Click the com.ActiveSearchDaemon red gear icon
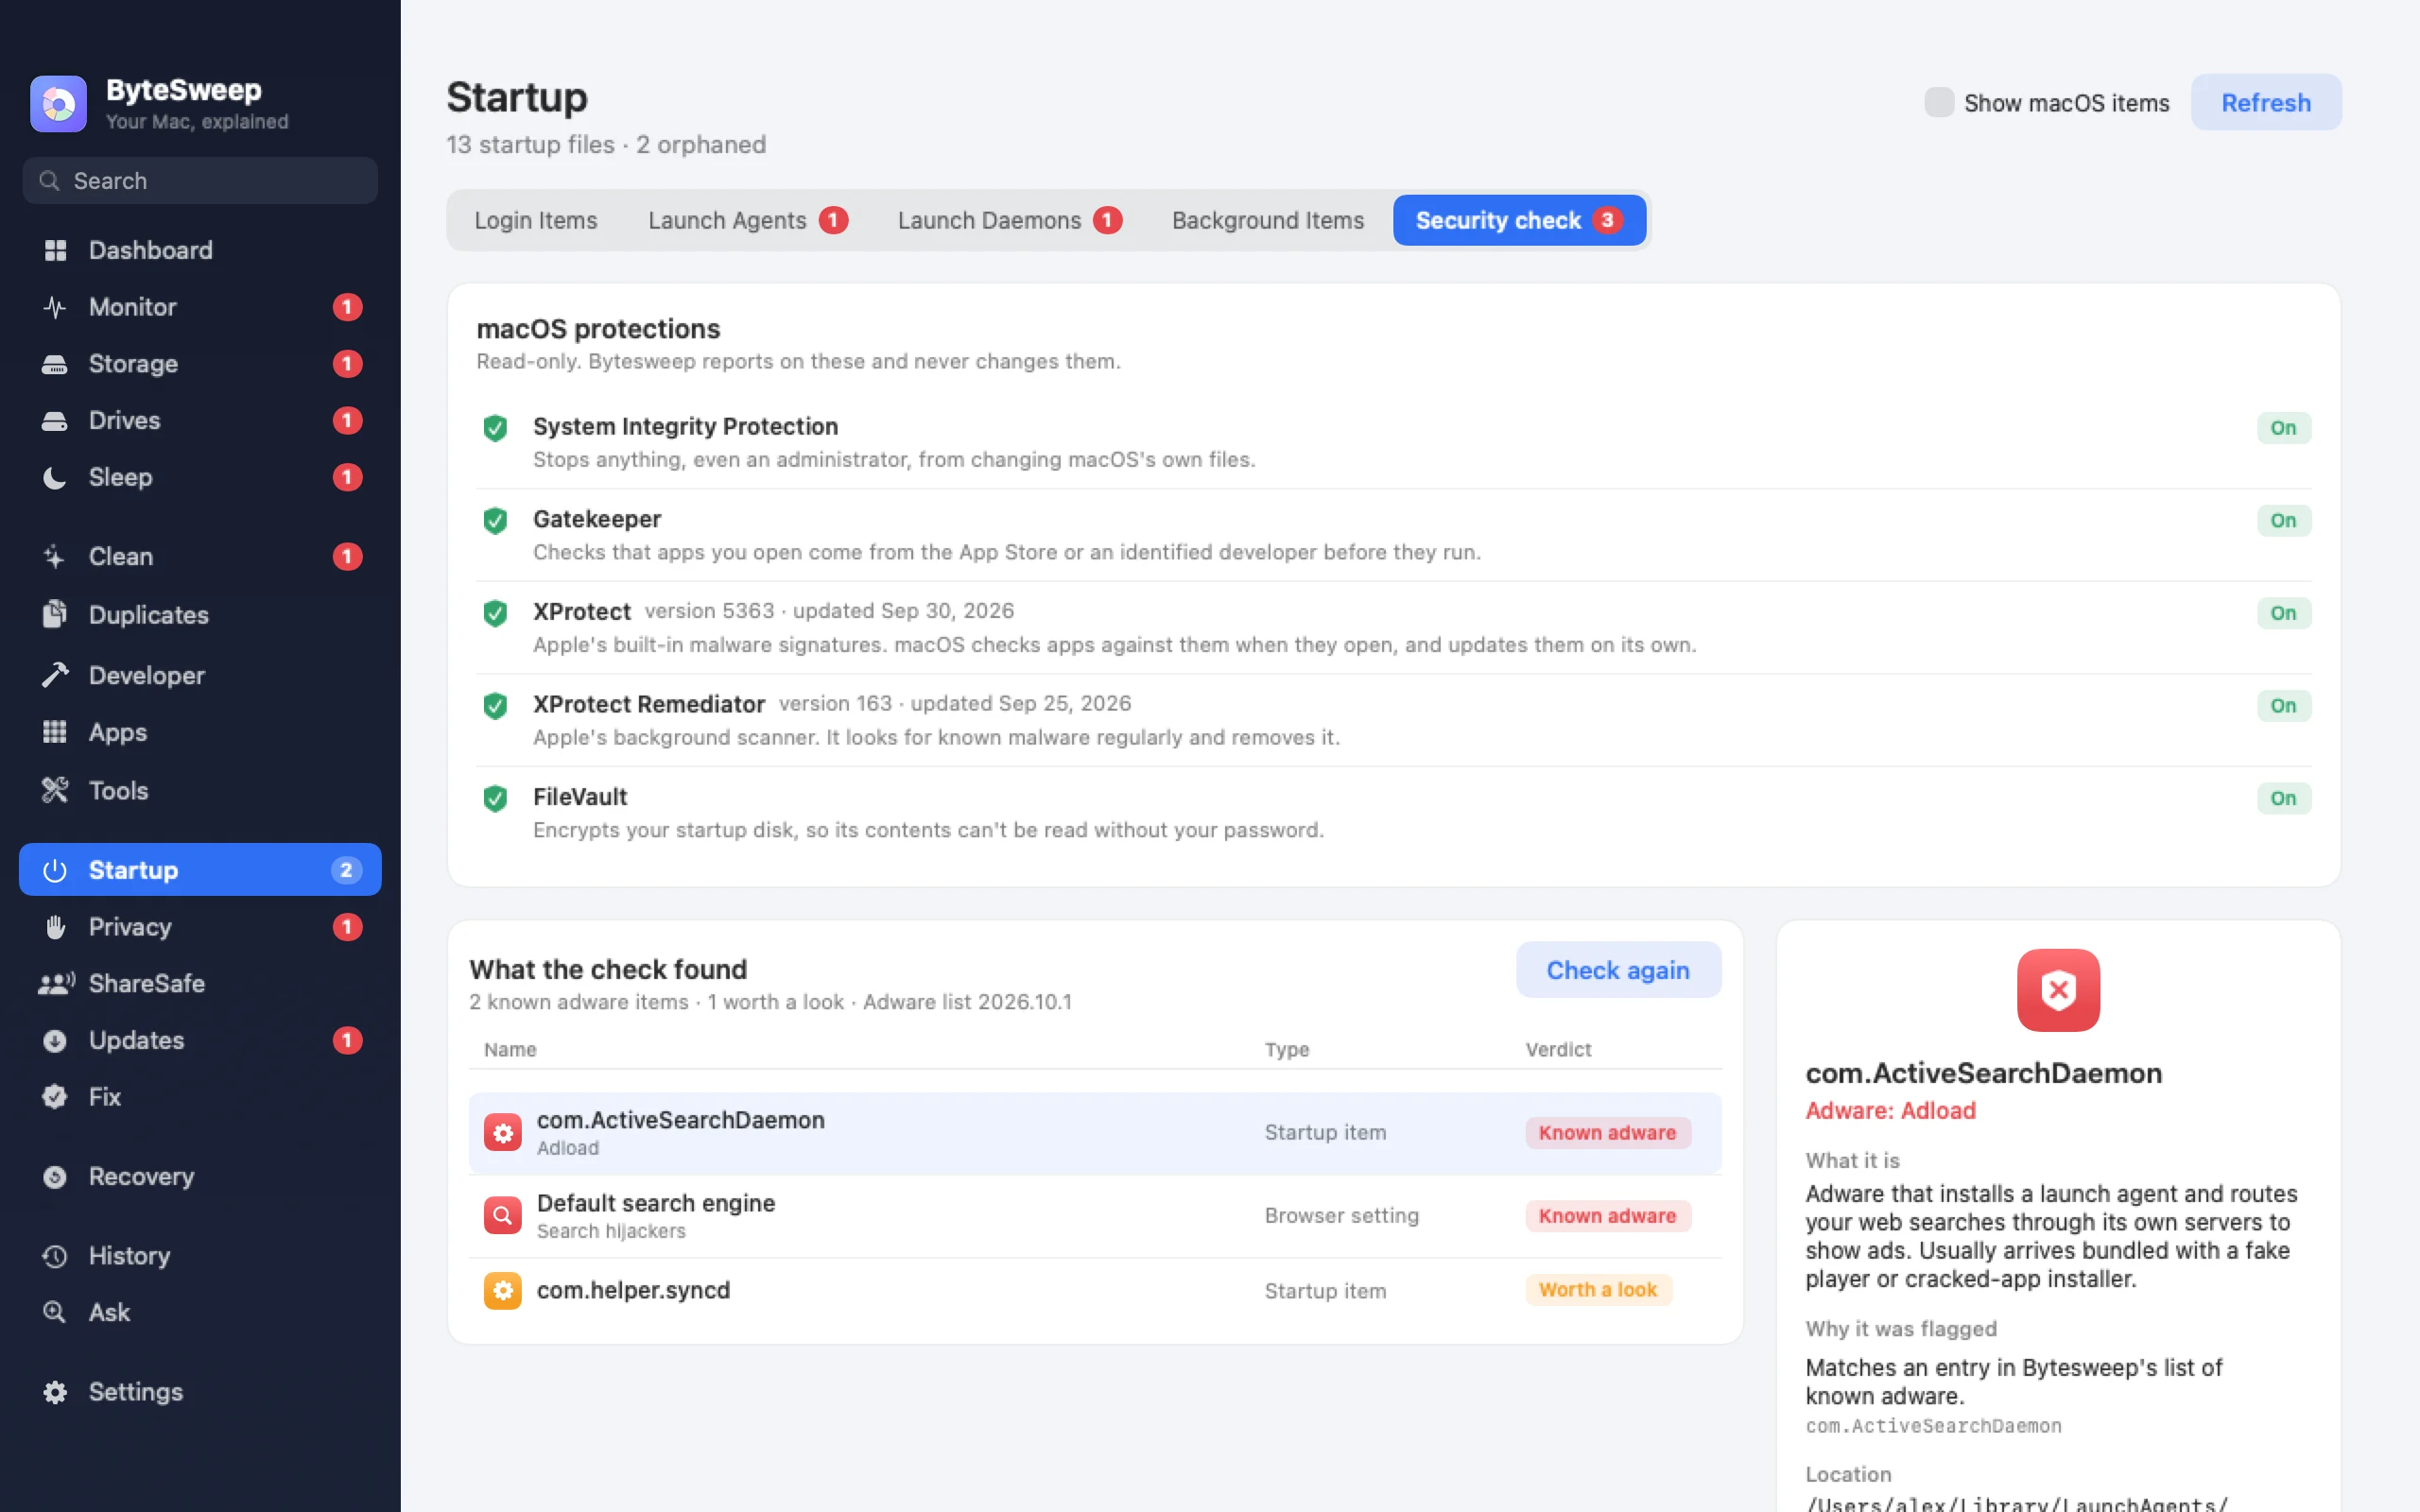 (x=503, y=1133)
